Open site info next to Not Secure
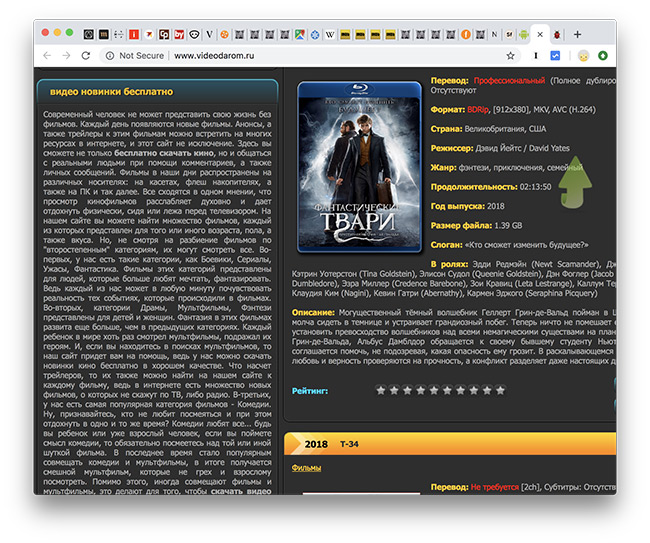Image resolution: width=650 pixels, height=543 pixels. (109, 56)
